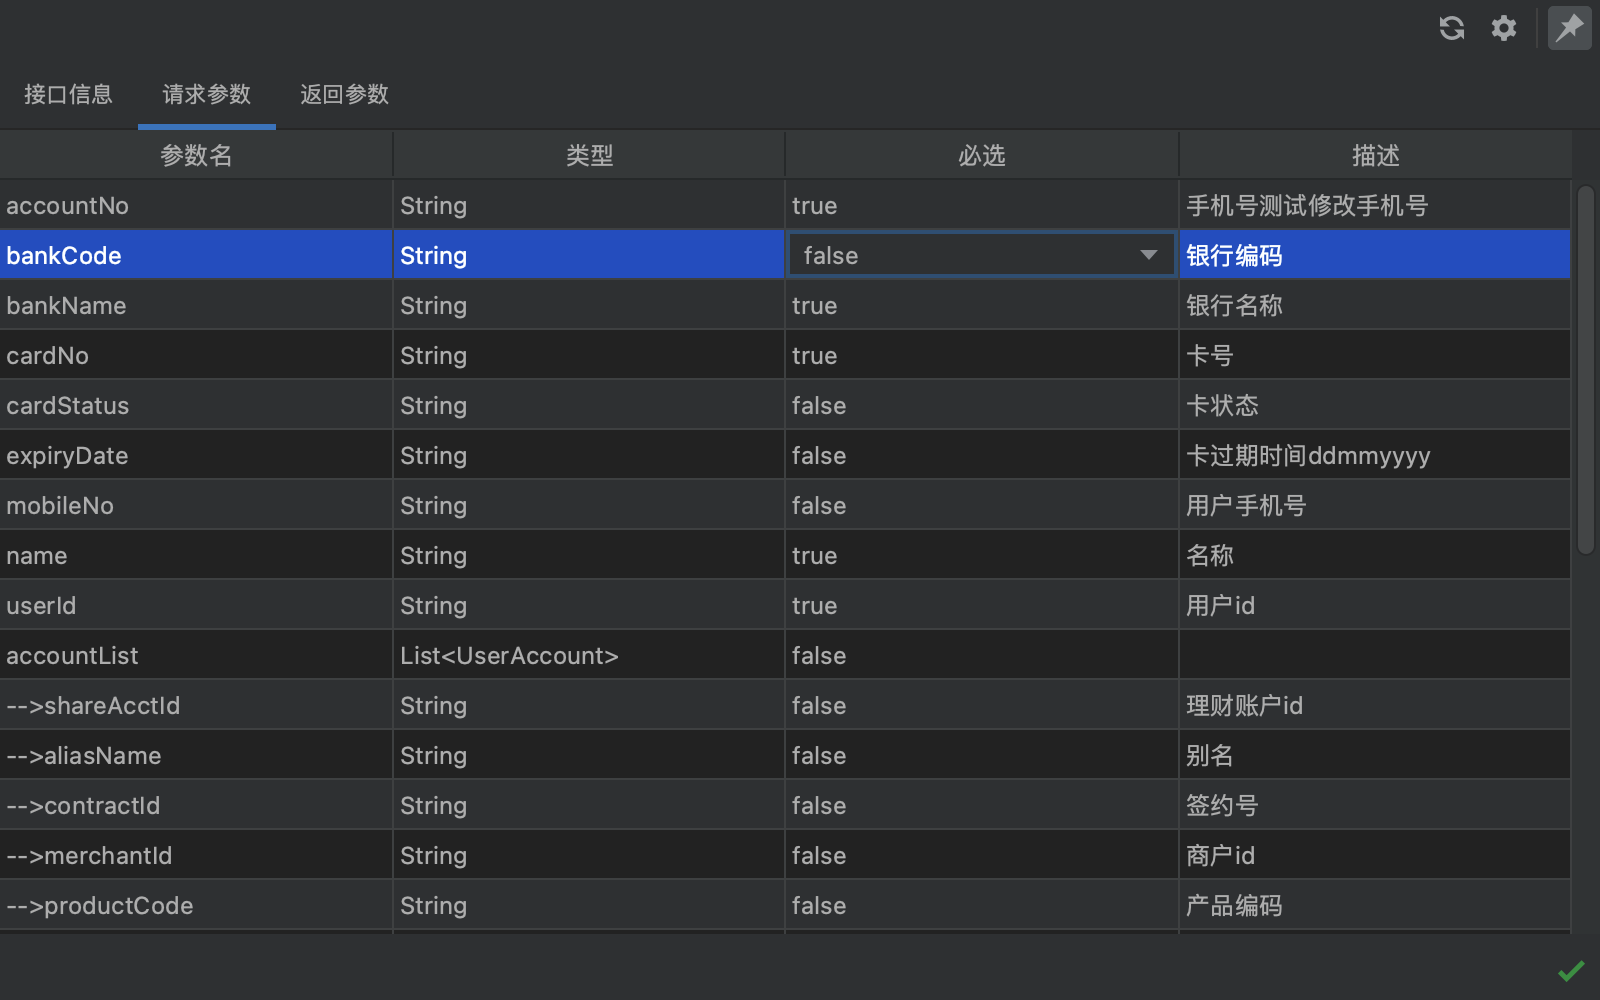Select the 请求参数 tab
Screen dimensions: 1600x1000
(x=206, y=94)
